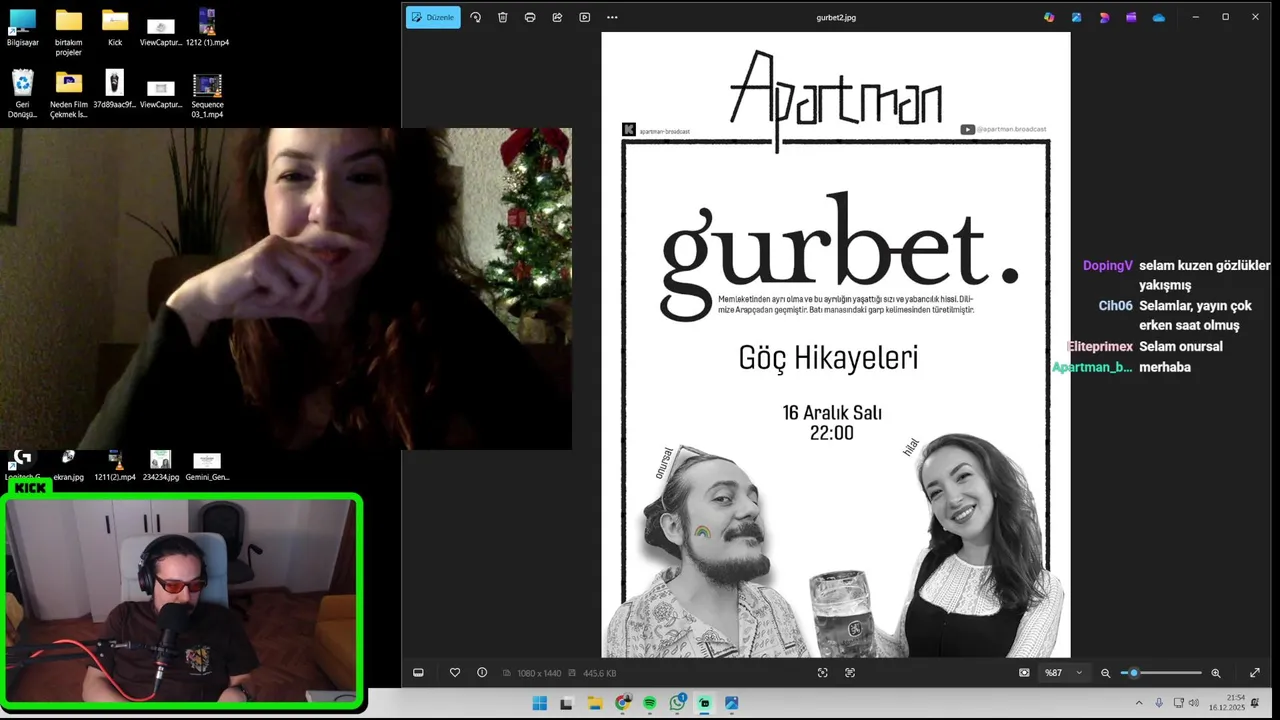Click the Cih06 username in chat

(1116, 306)
